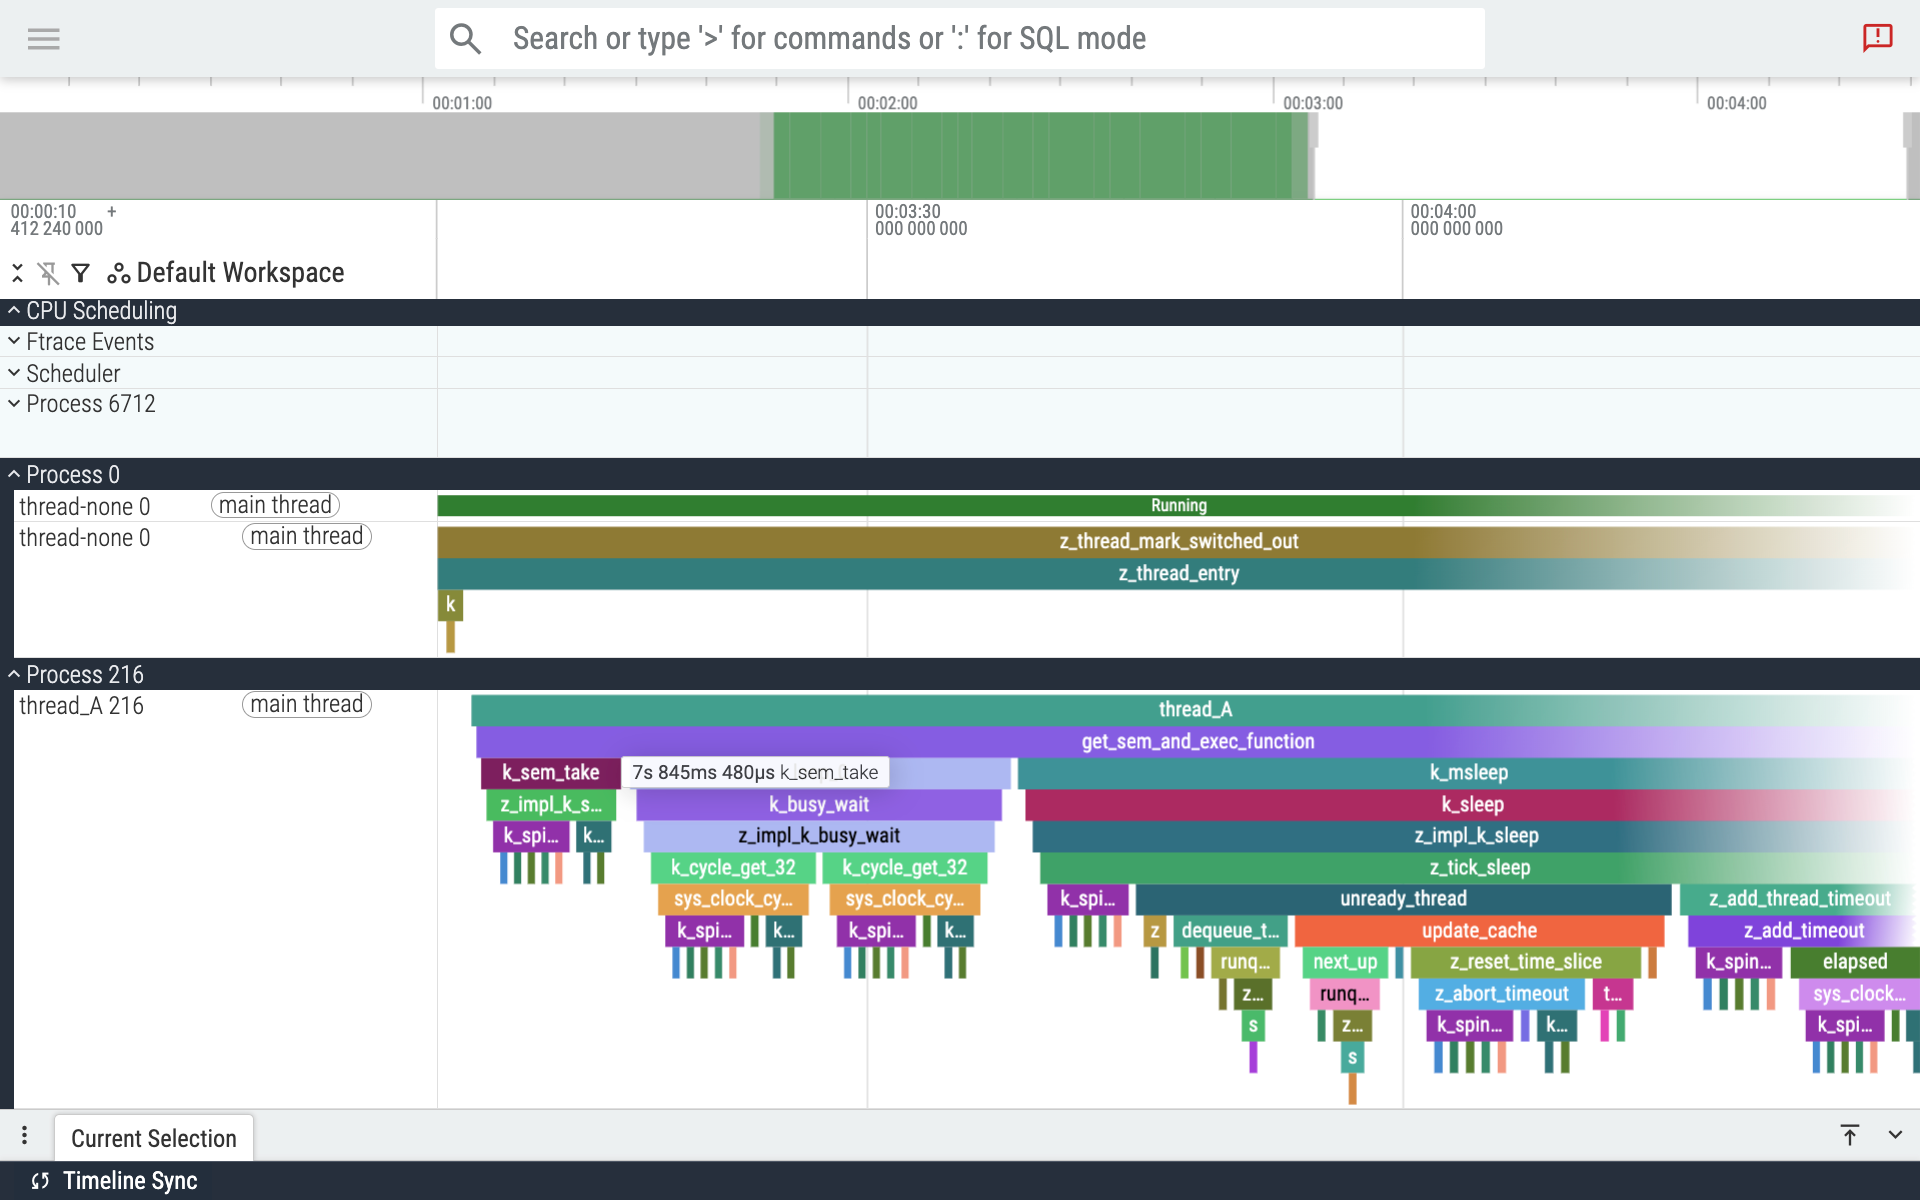Open the bug report icon top right
This screenshot has width=1920, height=1200.
tap(1878, 38)
